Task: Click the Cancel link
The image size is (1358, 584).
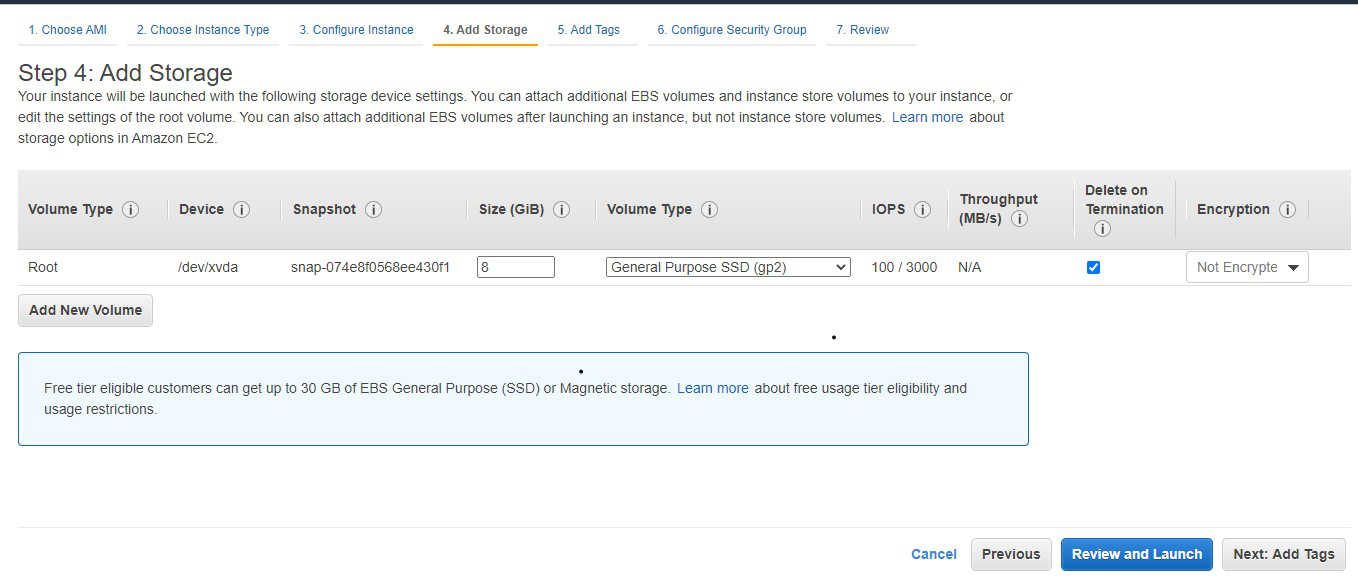Action: pyautogui.click(x=933, y=554)
